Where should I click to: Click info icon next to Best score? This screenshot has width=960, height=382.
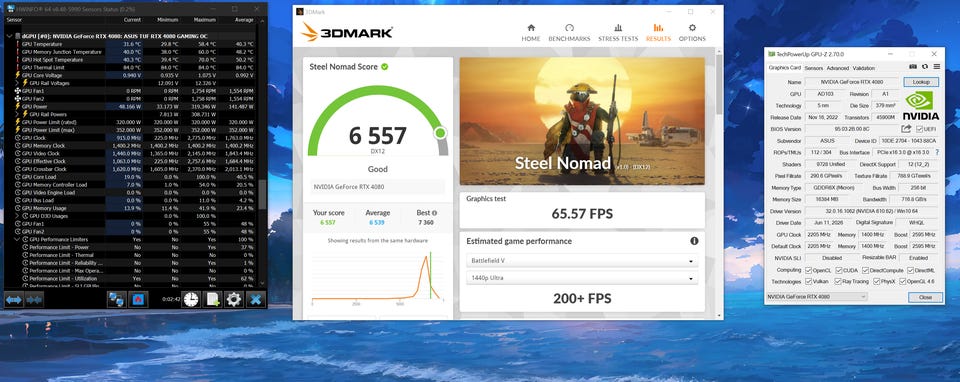point(434,213)
